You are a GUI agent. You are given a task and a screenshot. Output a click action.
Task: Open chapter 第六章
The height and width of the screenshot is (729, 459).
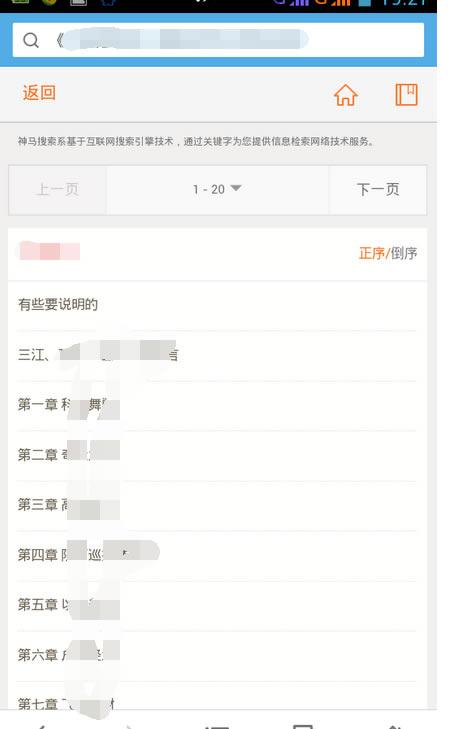click(x=216, y=656)
